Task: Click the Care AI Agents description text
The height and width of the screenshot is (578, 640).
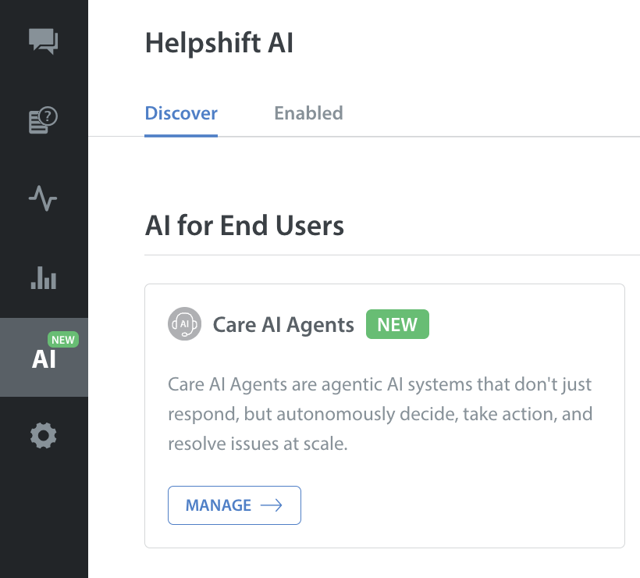Action: coord(380,413)
